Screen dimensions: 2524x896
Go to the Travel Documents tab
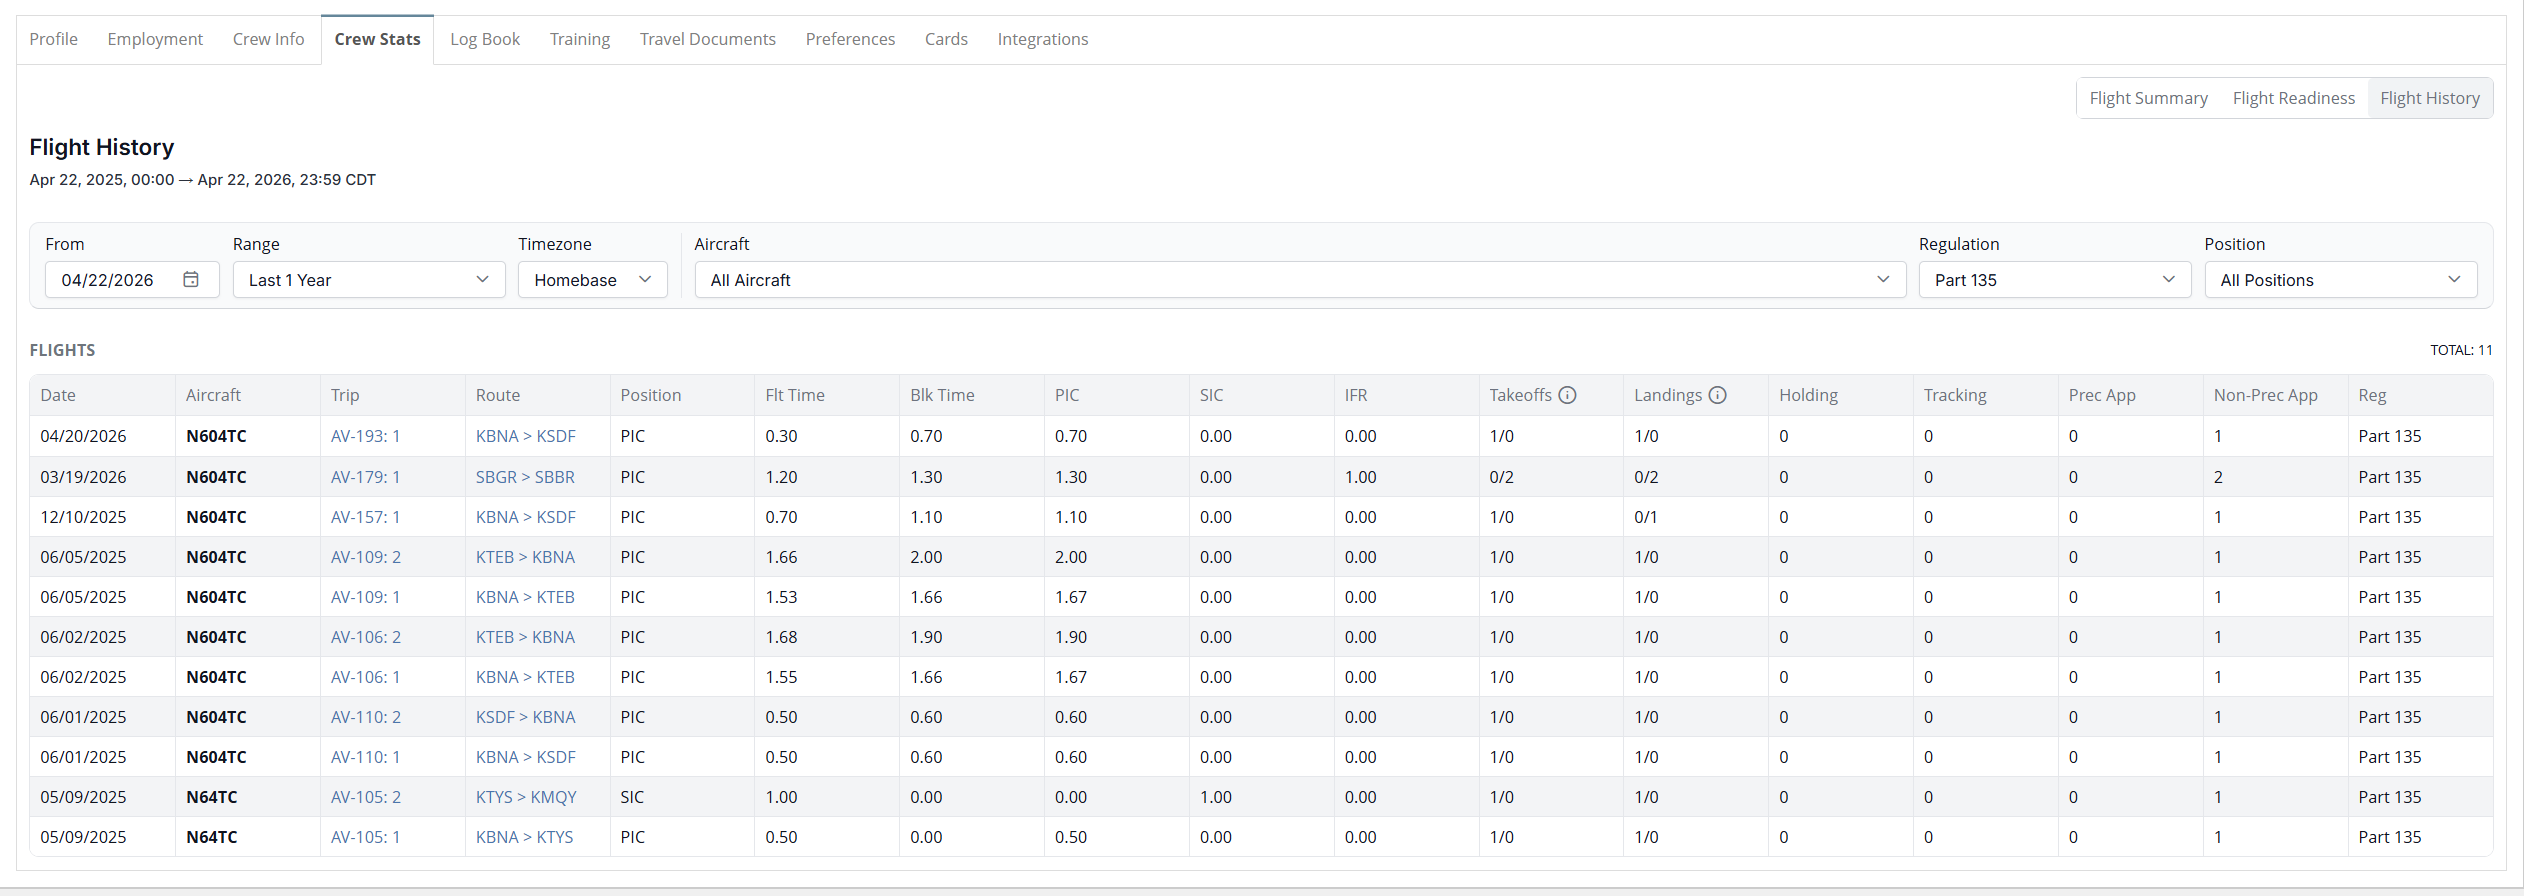(707, 39)
